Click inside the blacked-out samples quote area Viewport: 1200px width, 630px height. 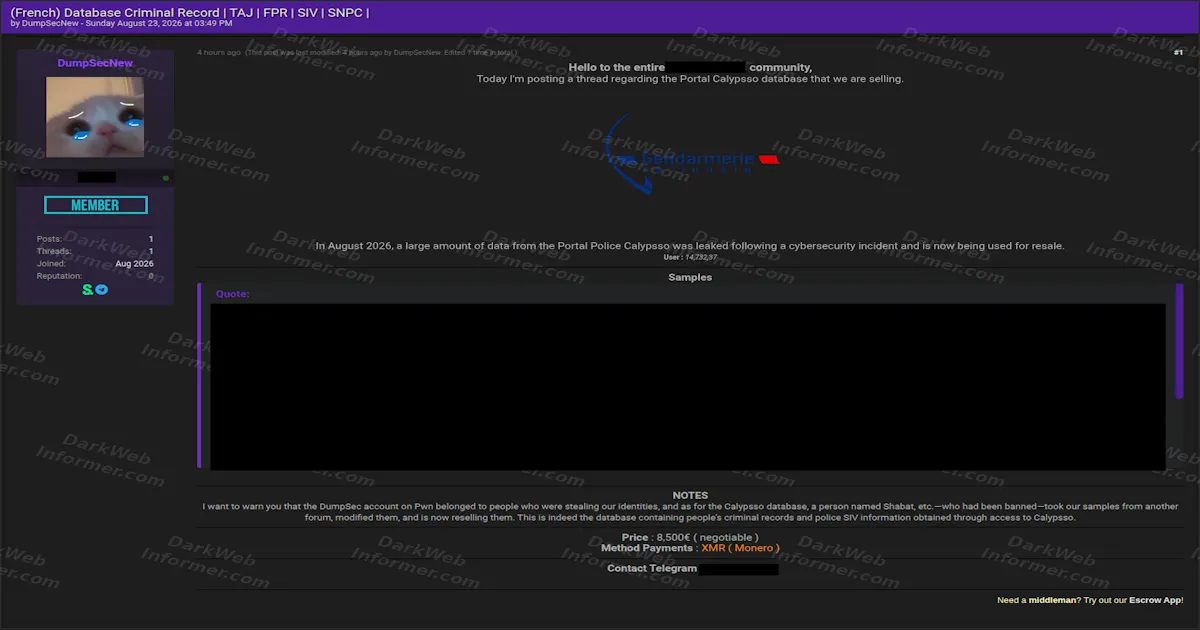688,387
